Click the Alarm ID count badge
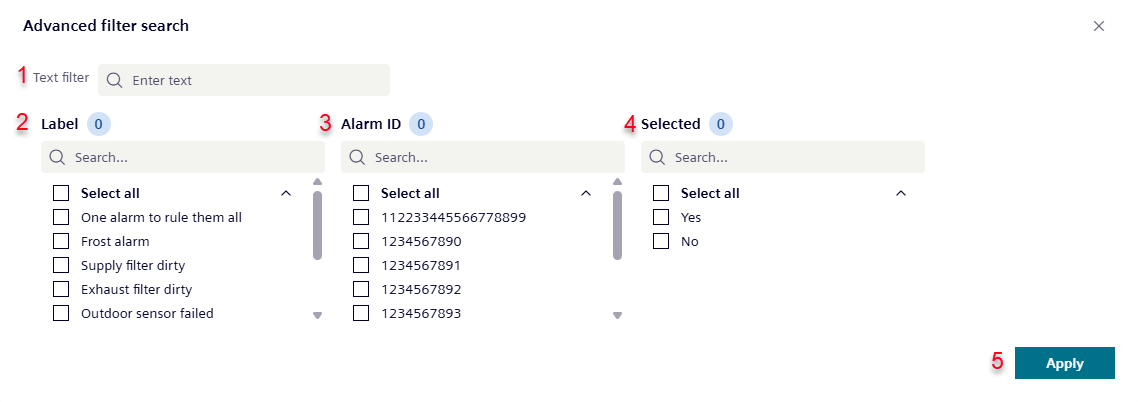The height and width of the screenshot is (402, 1138). [x=421, y=124]
